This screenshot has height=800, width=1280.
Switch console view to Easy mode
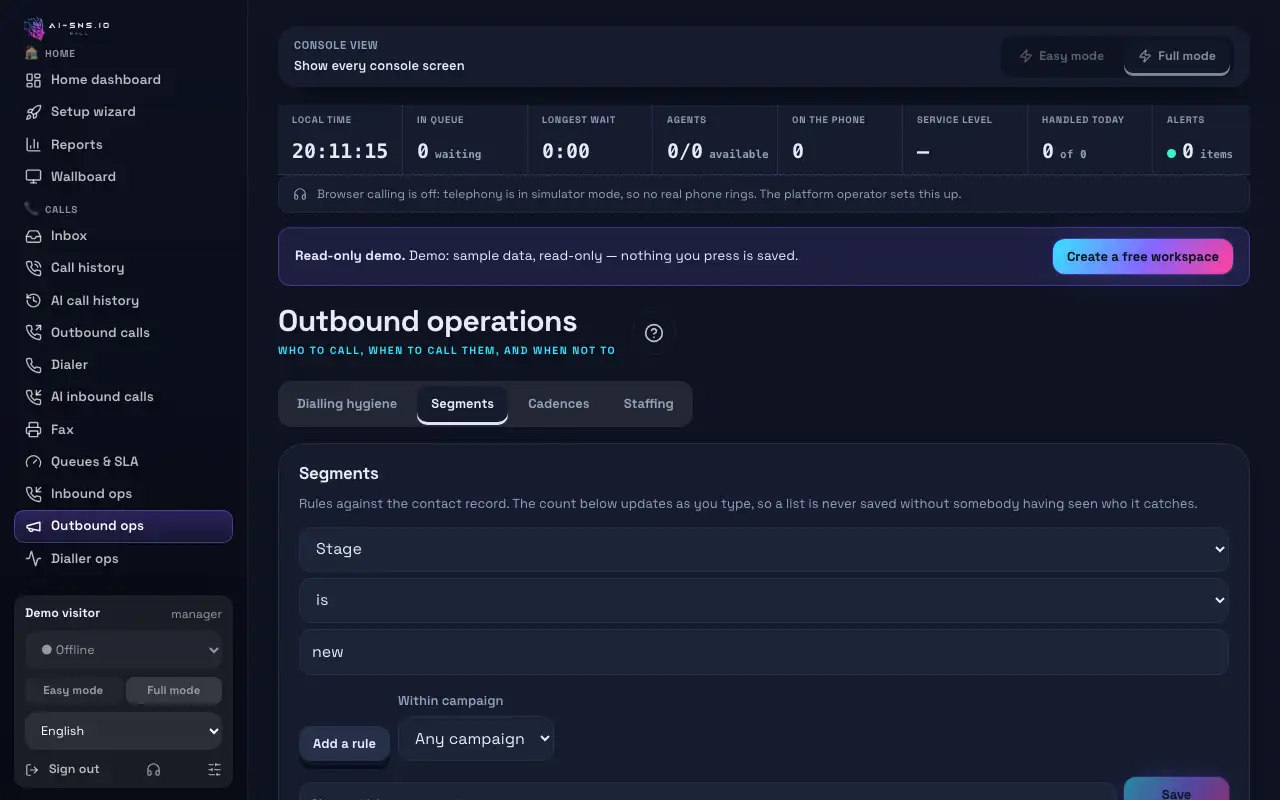click(x=1061, y=56)
